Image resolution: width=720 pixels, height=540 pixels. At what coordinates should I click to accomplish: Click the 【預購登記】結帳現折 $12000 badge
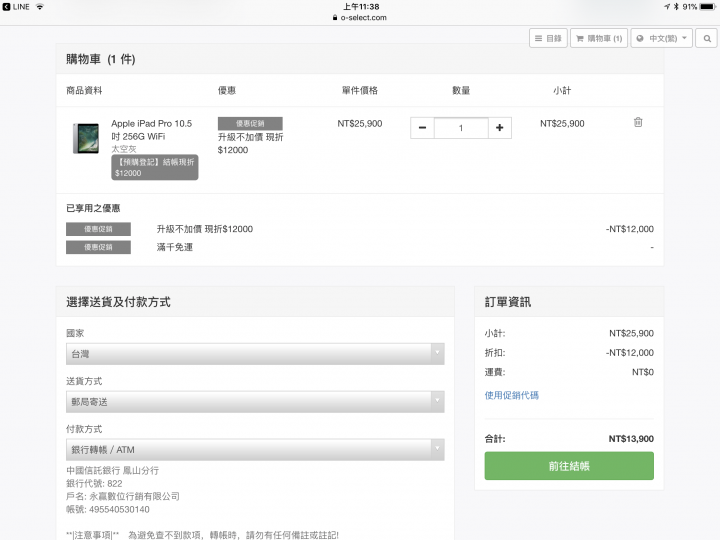click(155, 167)
